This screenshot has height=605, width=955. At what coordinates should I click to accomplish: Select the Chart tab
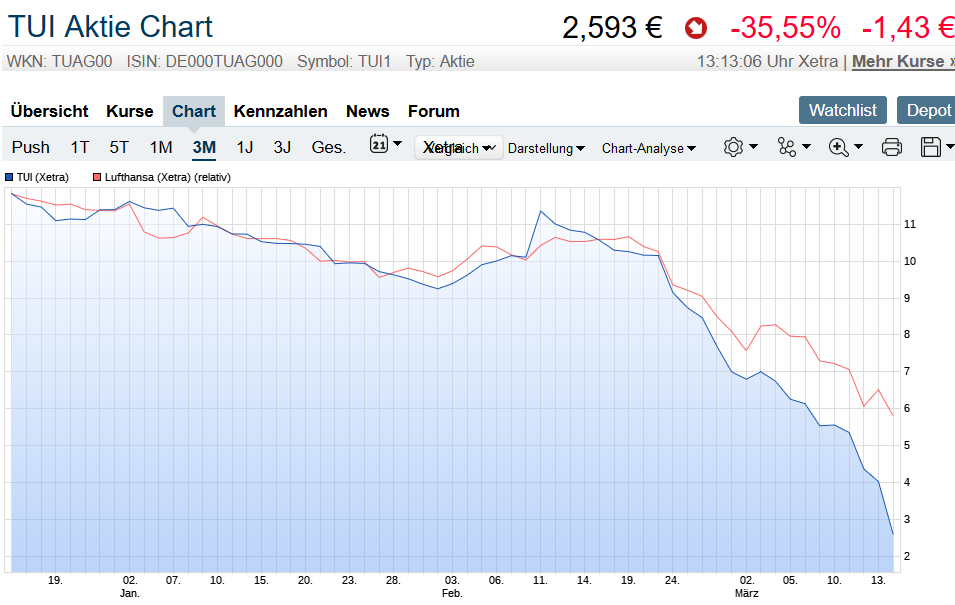coord(194,111)
